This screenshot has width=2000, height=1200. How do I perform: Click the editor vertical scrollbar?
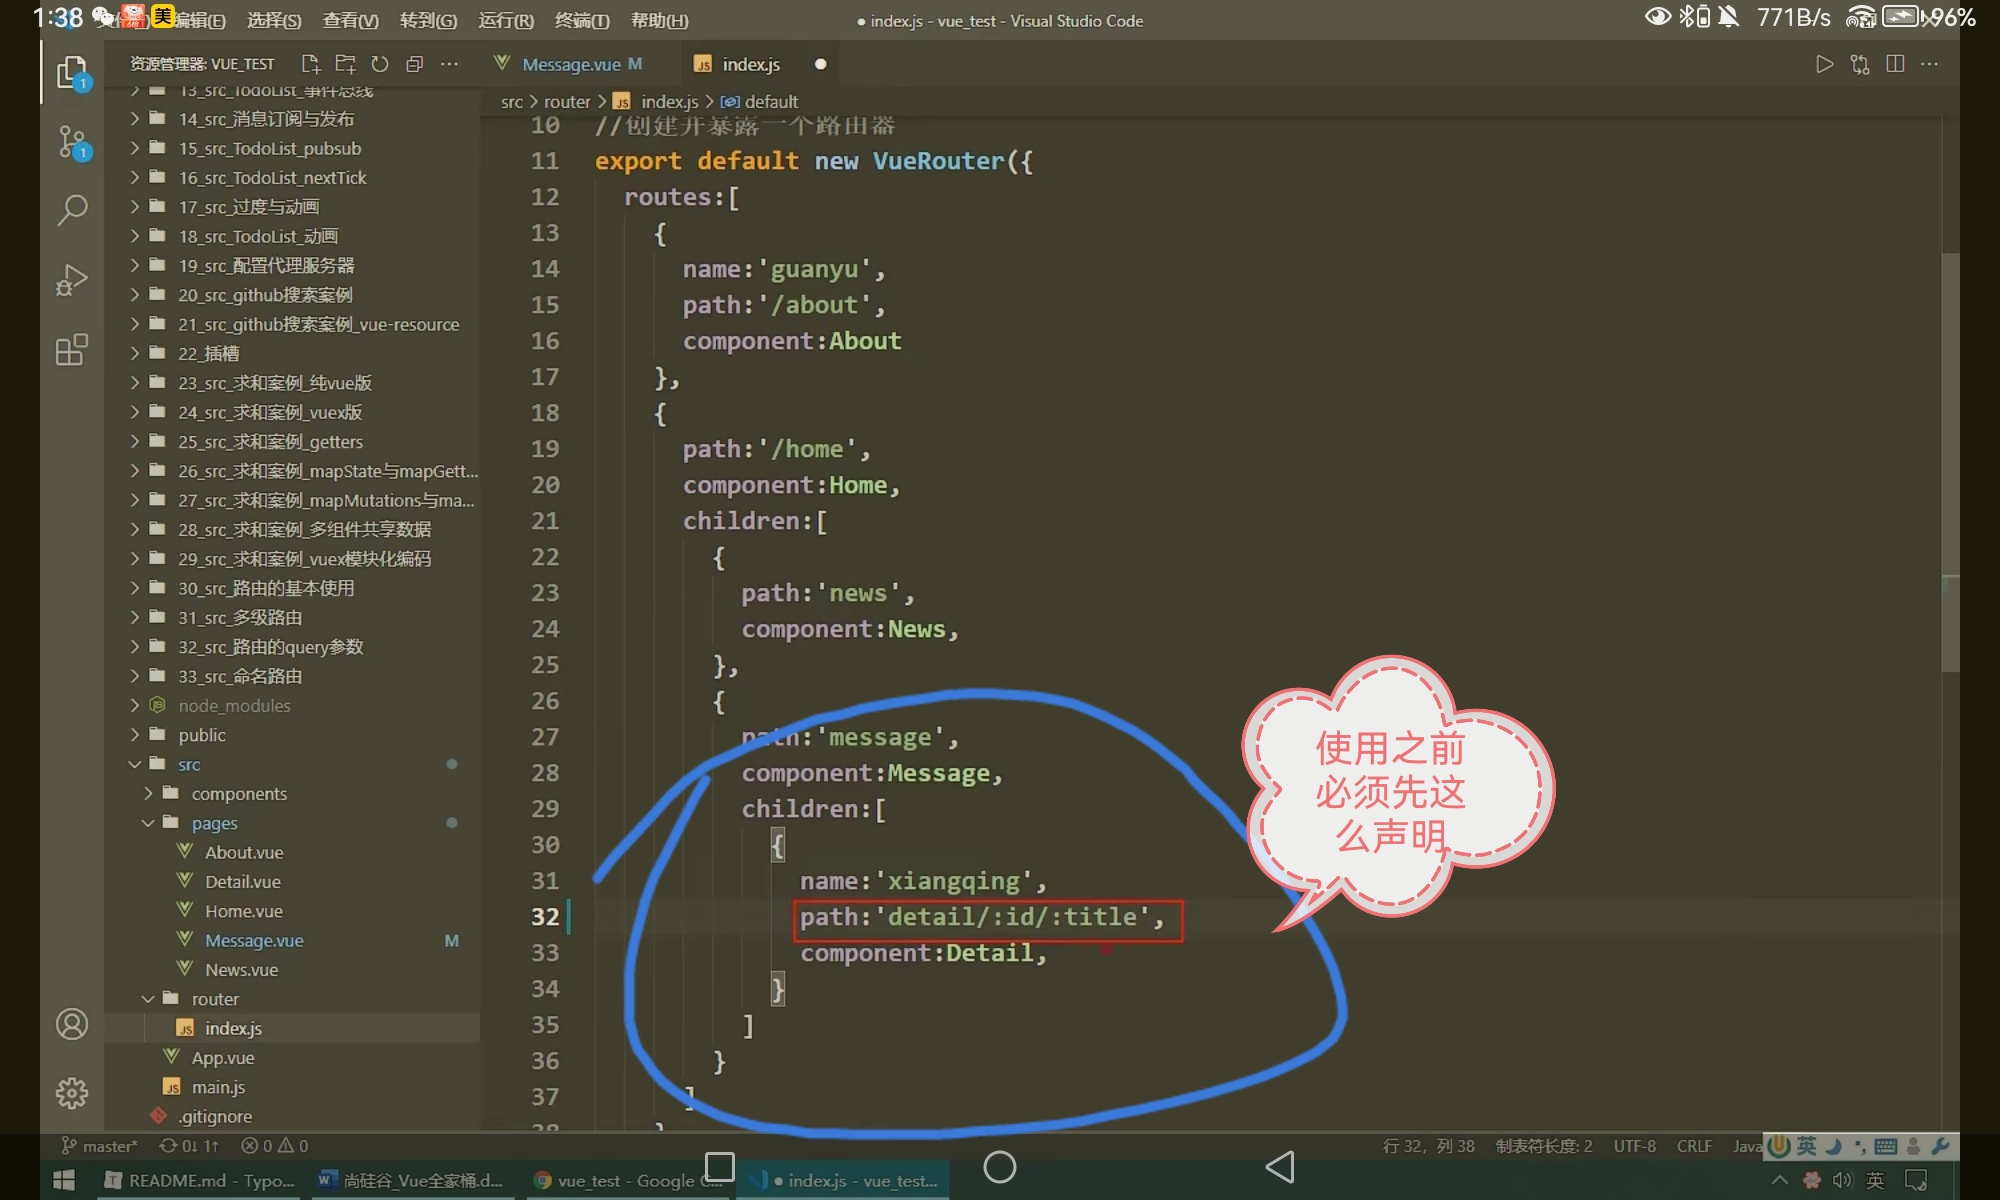click(x=1949, y=460)
